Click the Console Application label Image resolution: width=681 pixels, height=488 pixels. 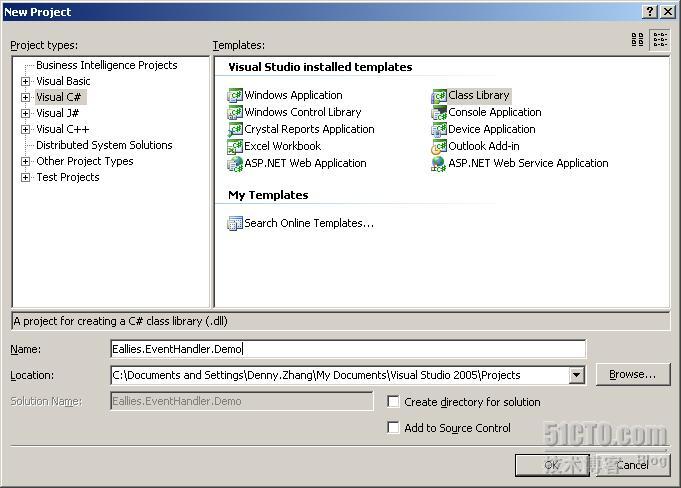coord(495,112)
